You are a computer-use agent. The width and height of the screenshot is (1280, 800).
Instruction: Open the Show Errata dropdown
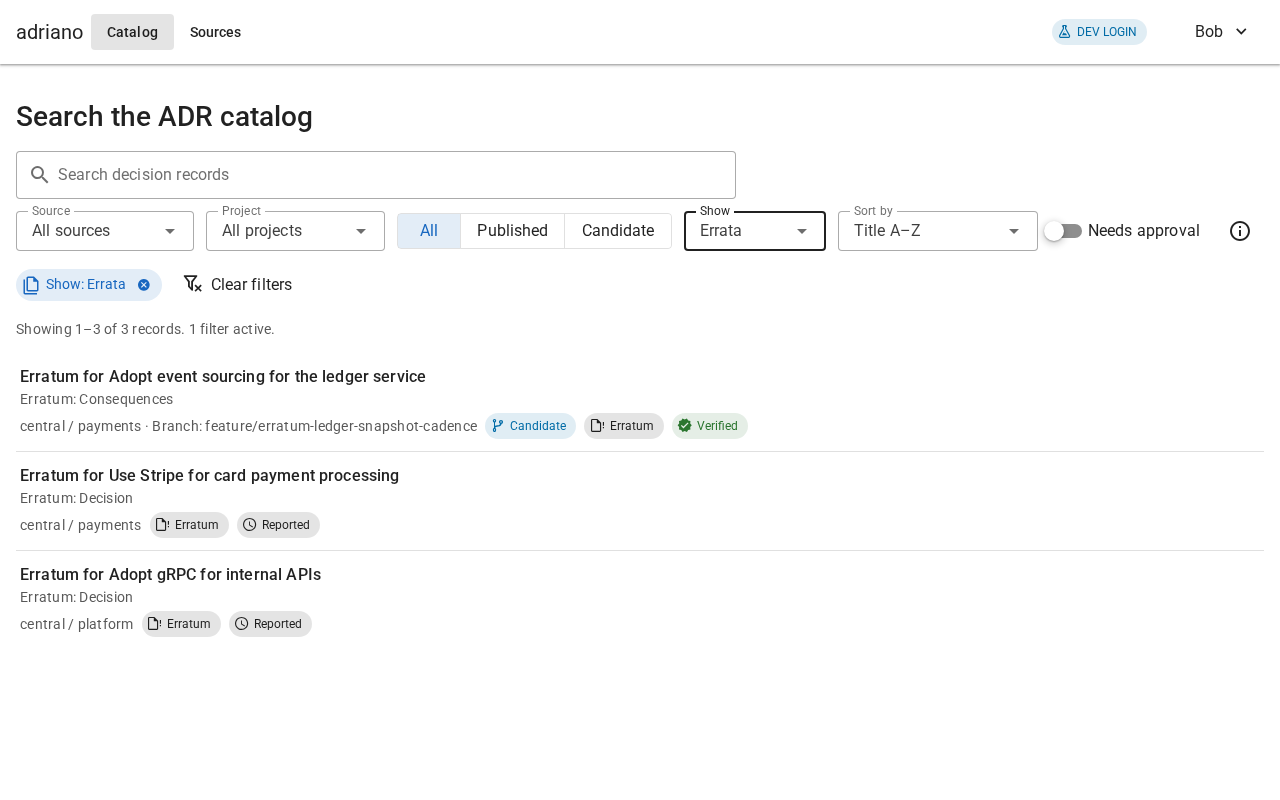[755, 231]
